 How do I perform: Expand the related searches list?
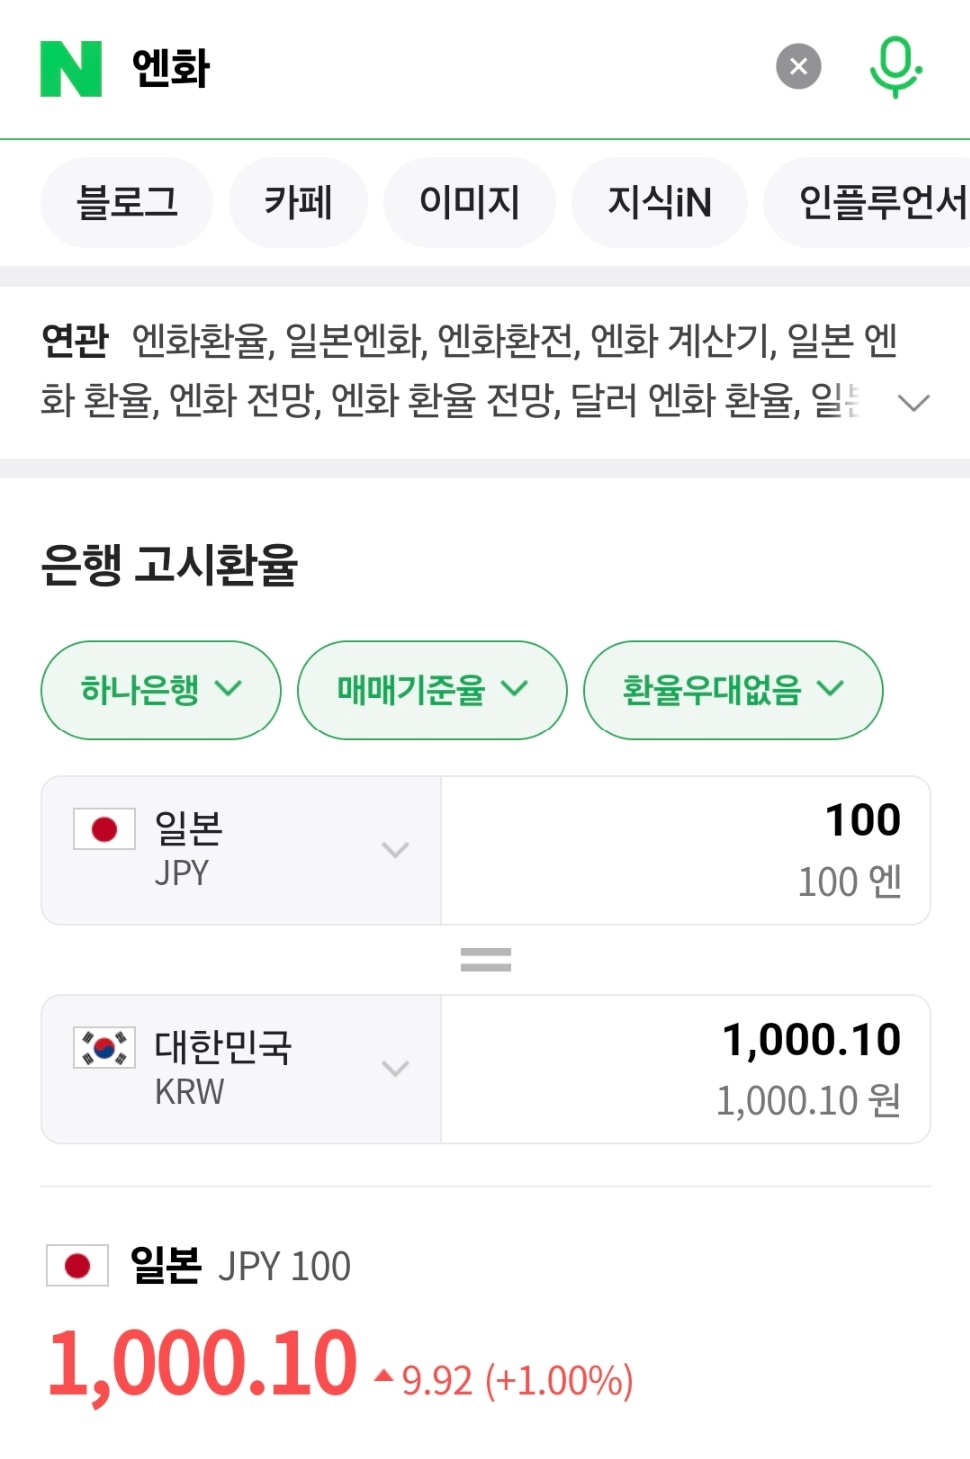point(914,403)
